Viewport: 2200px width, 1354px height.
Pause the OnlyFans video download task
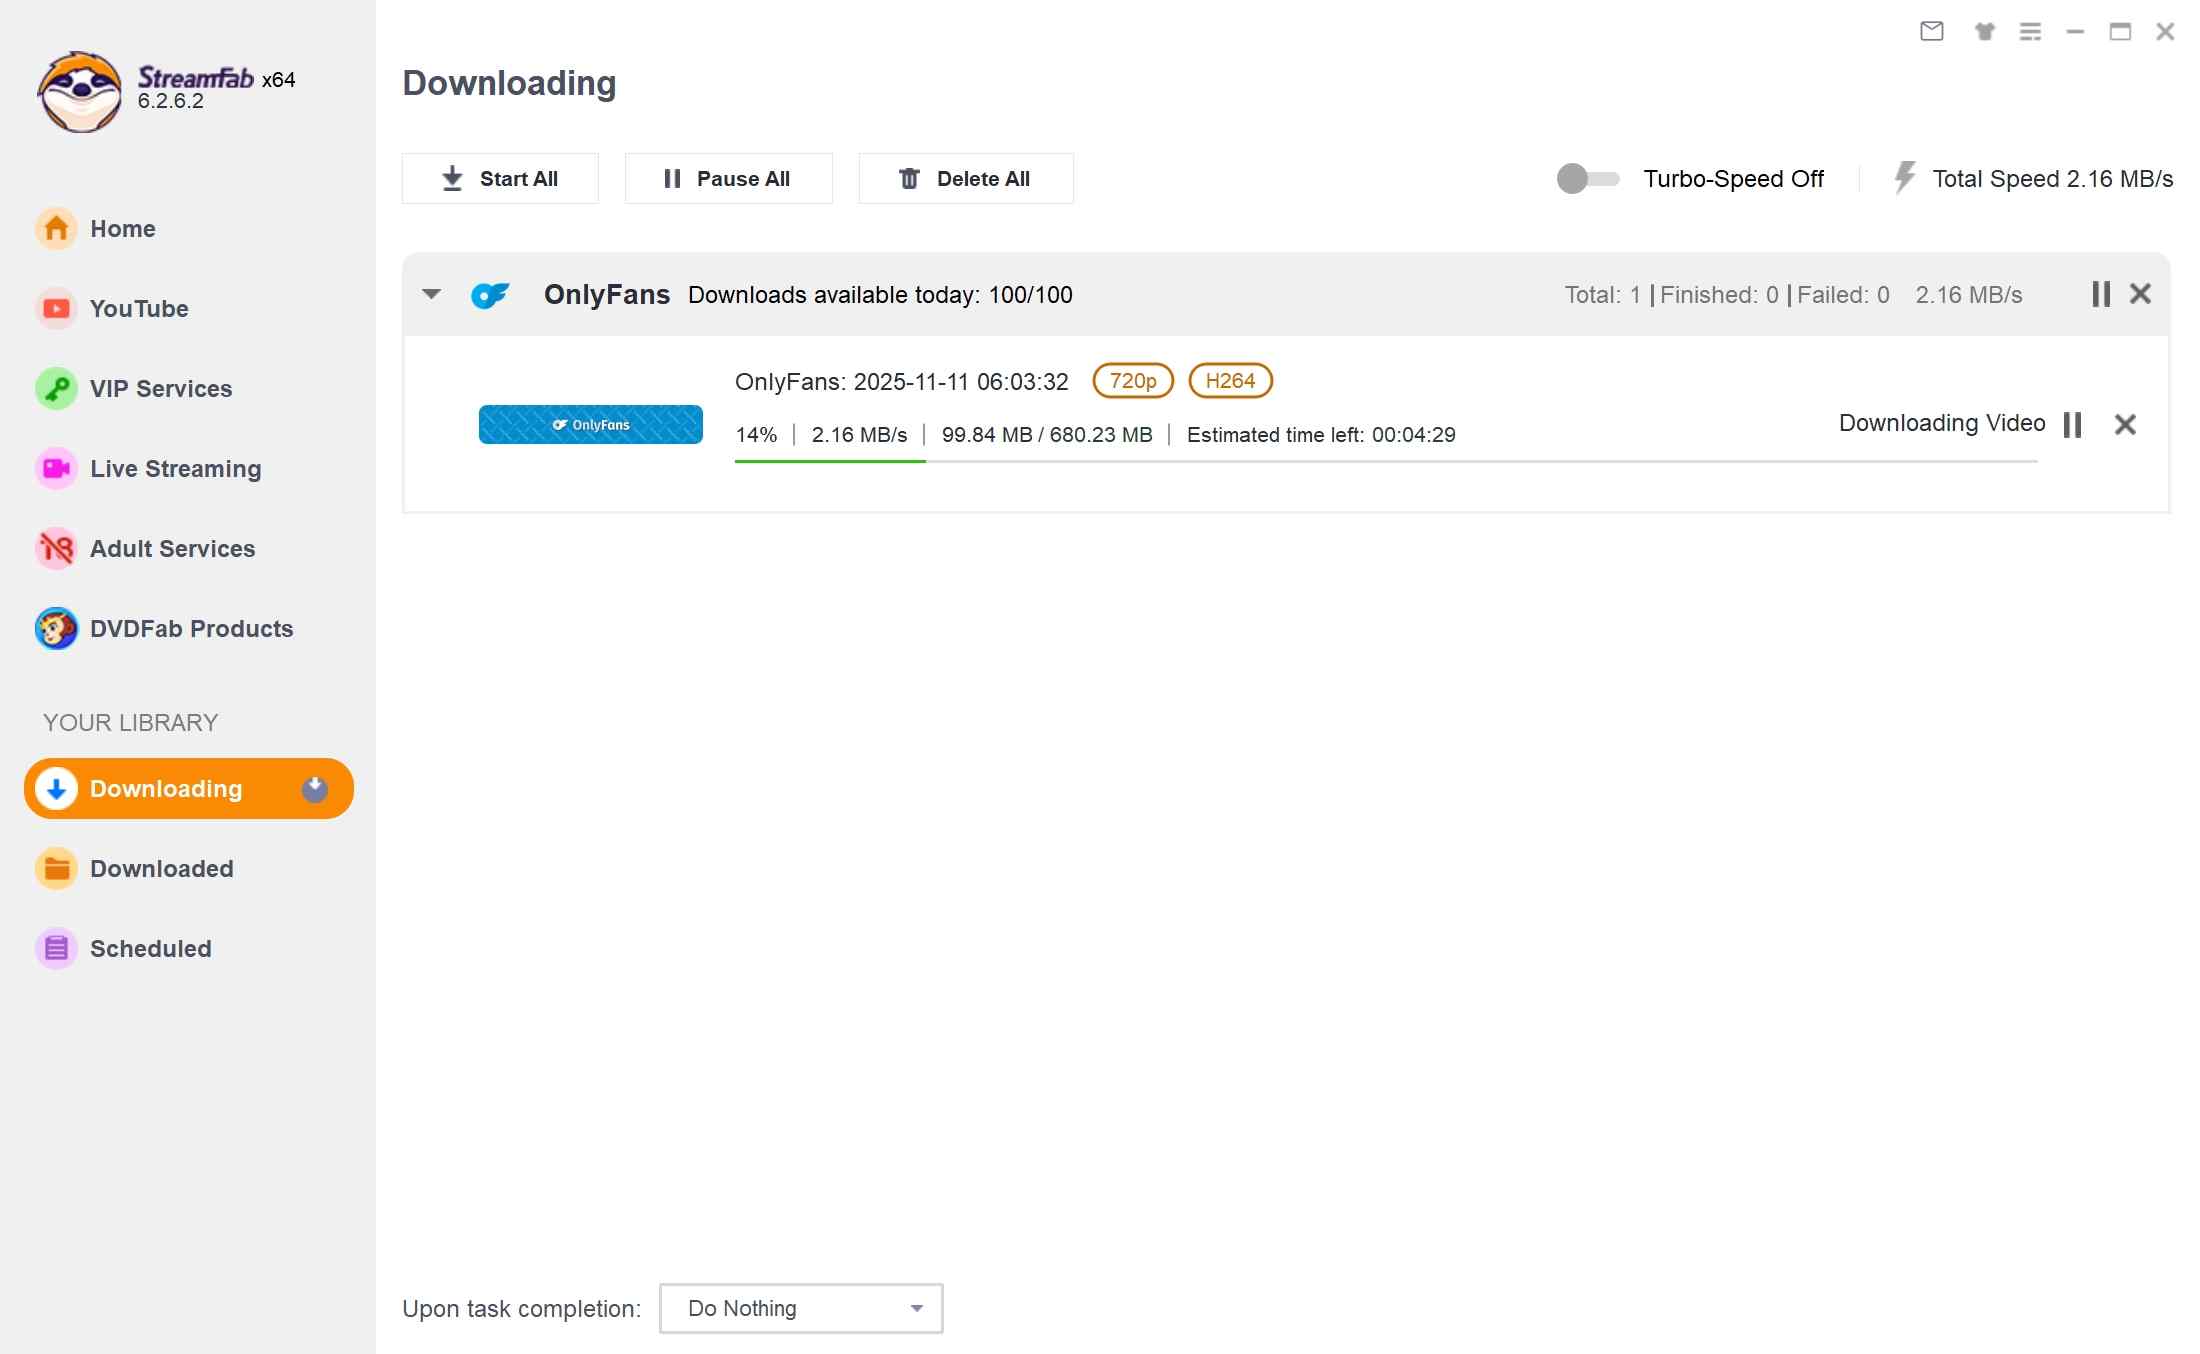point(2072,424)
